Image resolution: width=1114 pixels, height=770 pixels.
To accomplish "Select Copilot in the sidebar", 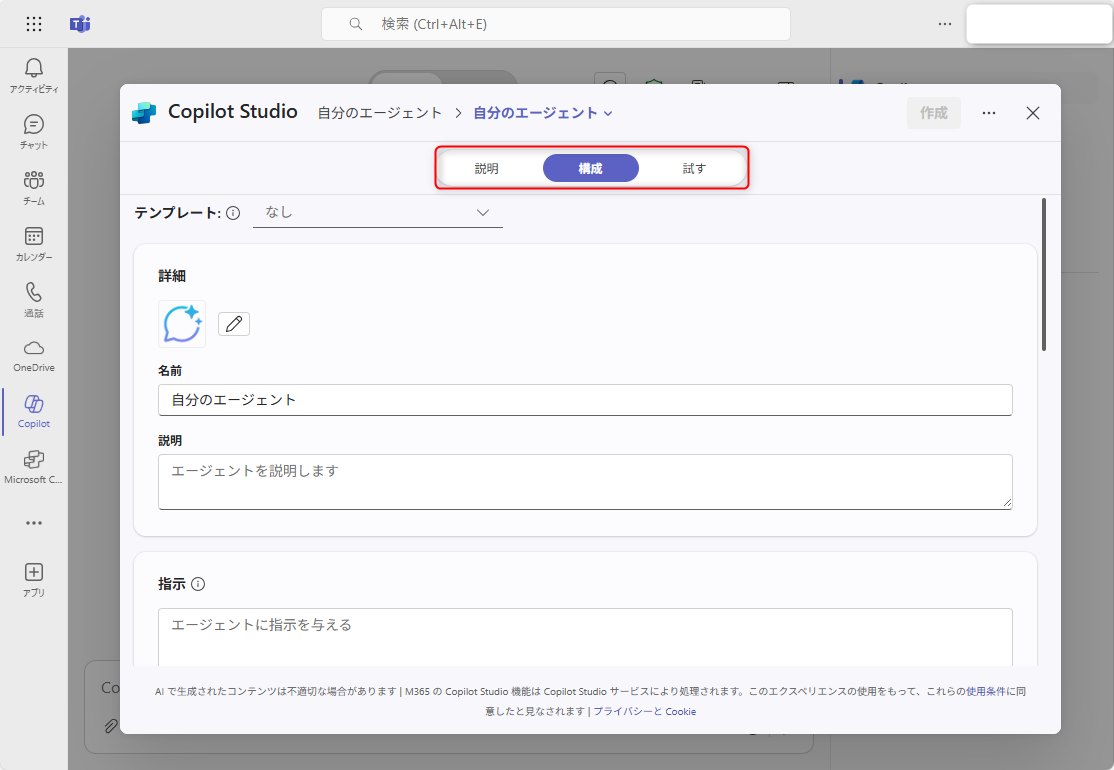I will [33, 411].
